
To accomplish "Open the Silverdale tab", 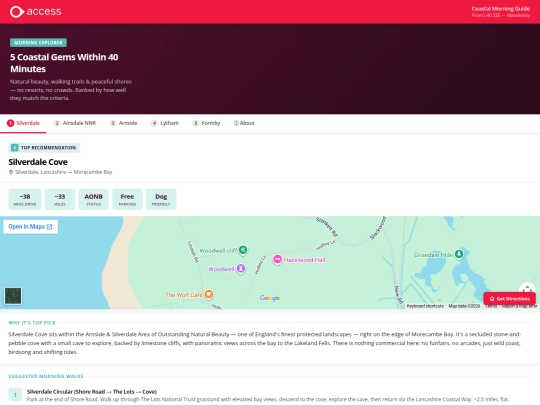I will click(x=23, y=123).
